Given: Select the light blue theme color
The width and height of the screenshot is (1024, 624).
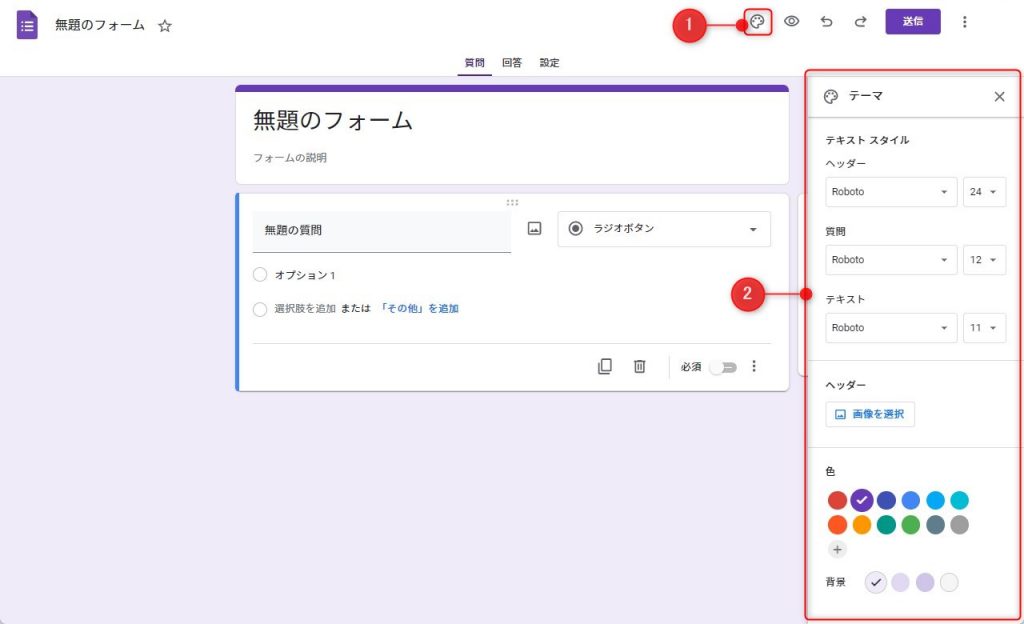Looking at the screenshot, I should pos(935,501).
